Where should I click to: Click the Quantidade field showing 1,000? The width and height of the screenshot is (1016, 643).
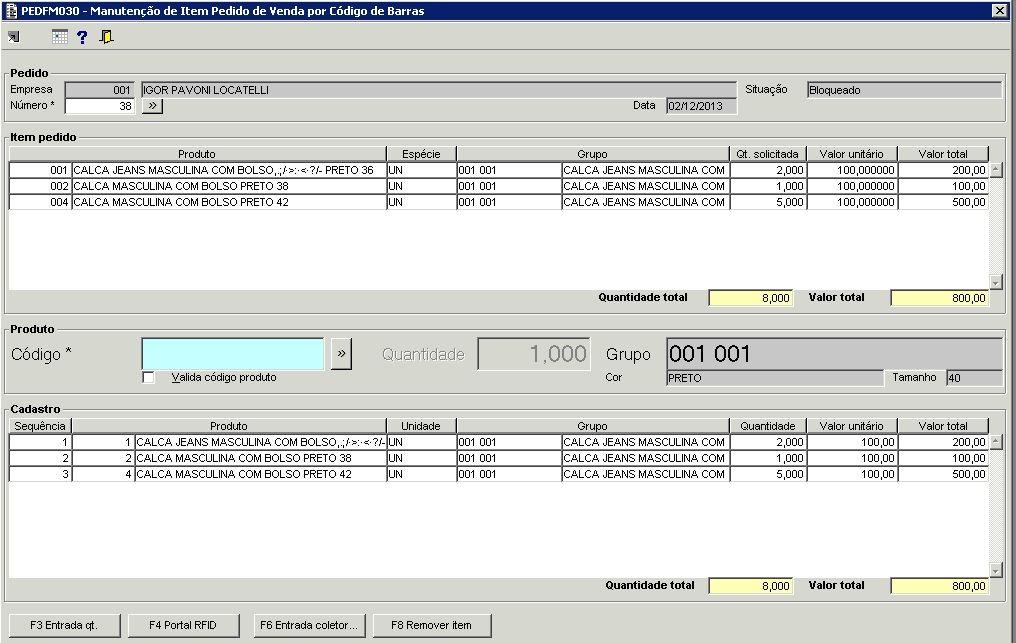tap(534, 354)
